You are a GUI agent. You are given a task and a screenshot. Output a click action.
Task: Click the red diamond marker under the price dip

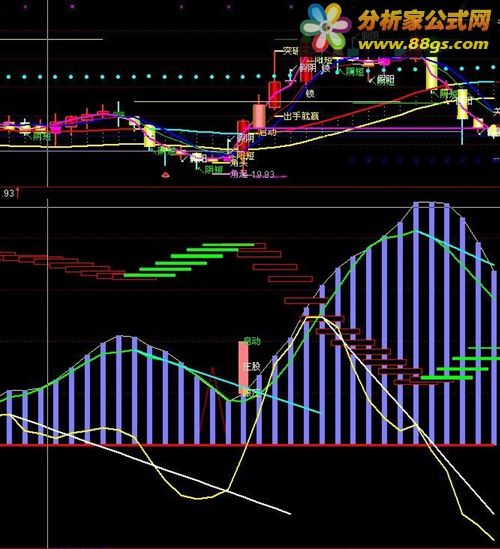click(x=166, y=174)
